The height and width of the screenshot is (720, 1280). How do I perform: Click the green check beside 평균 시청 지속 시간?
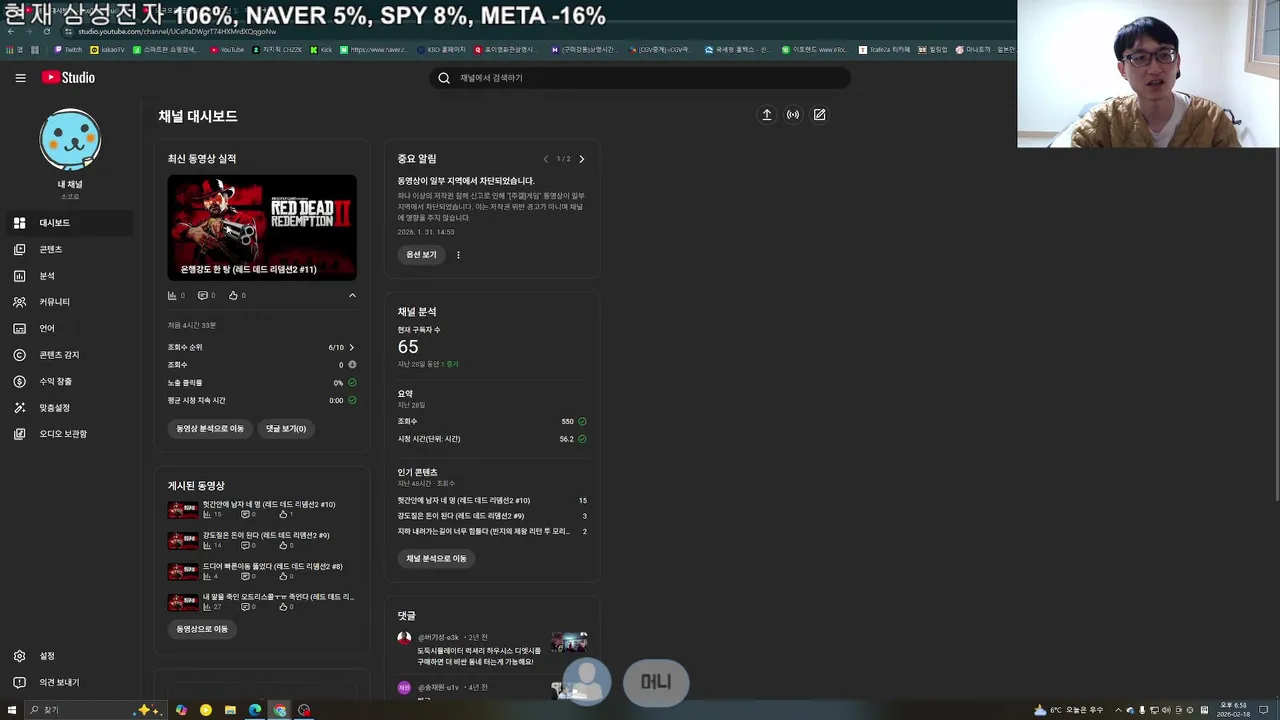pyautogui.click(x=352, y=400)
